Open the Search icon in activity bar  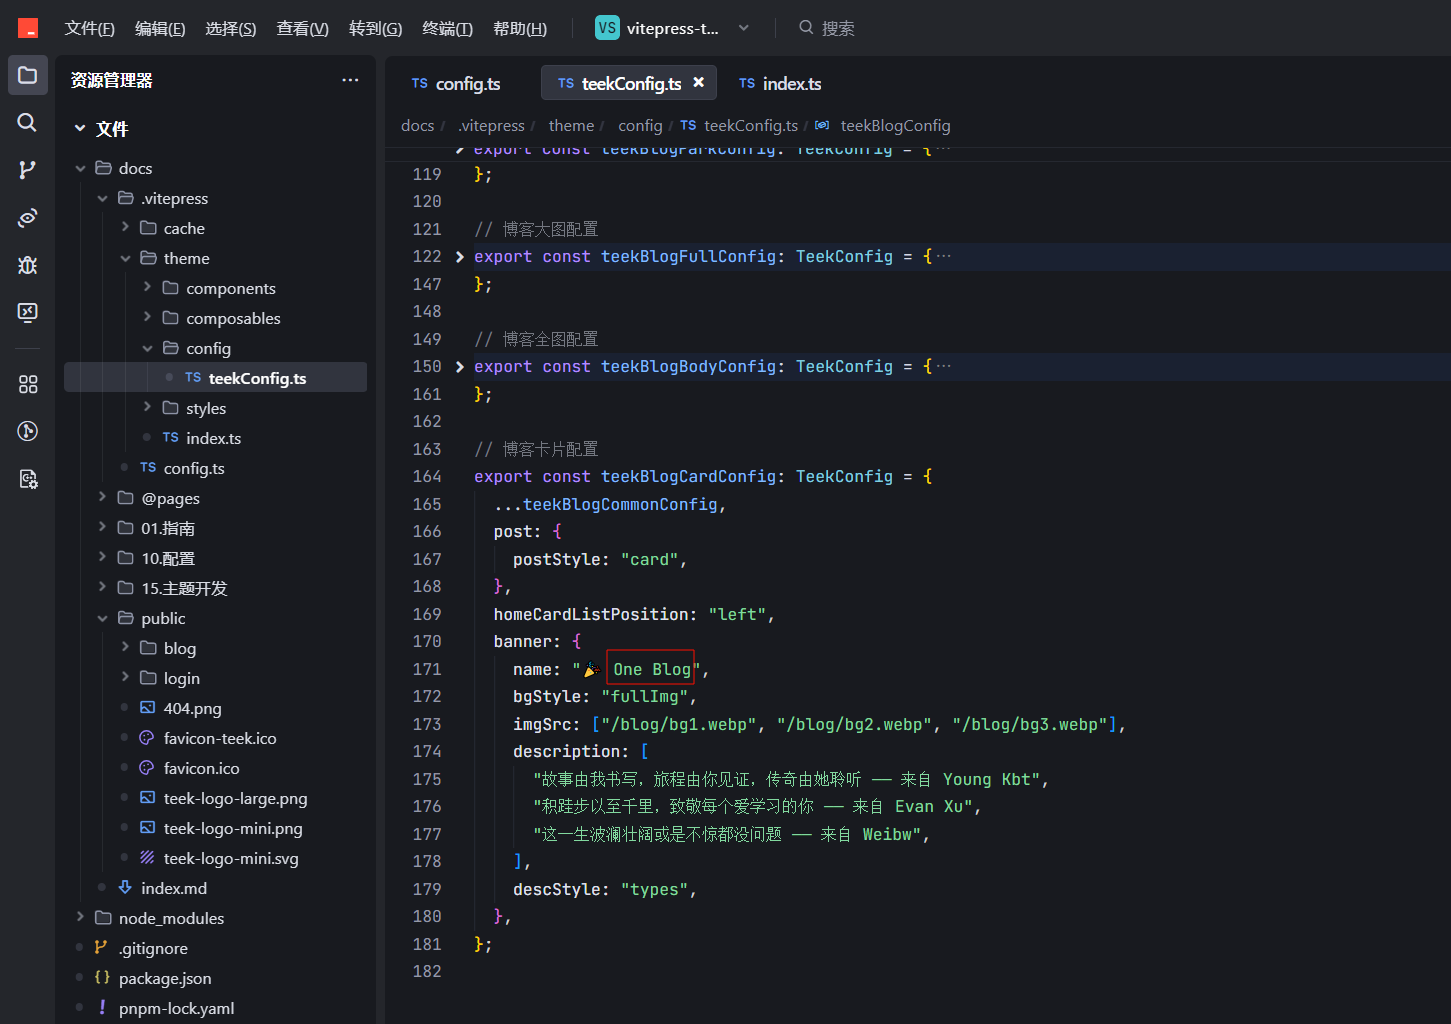point(28,122)
